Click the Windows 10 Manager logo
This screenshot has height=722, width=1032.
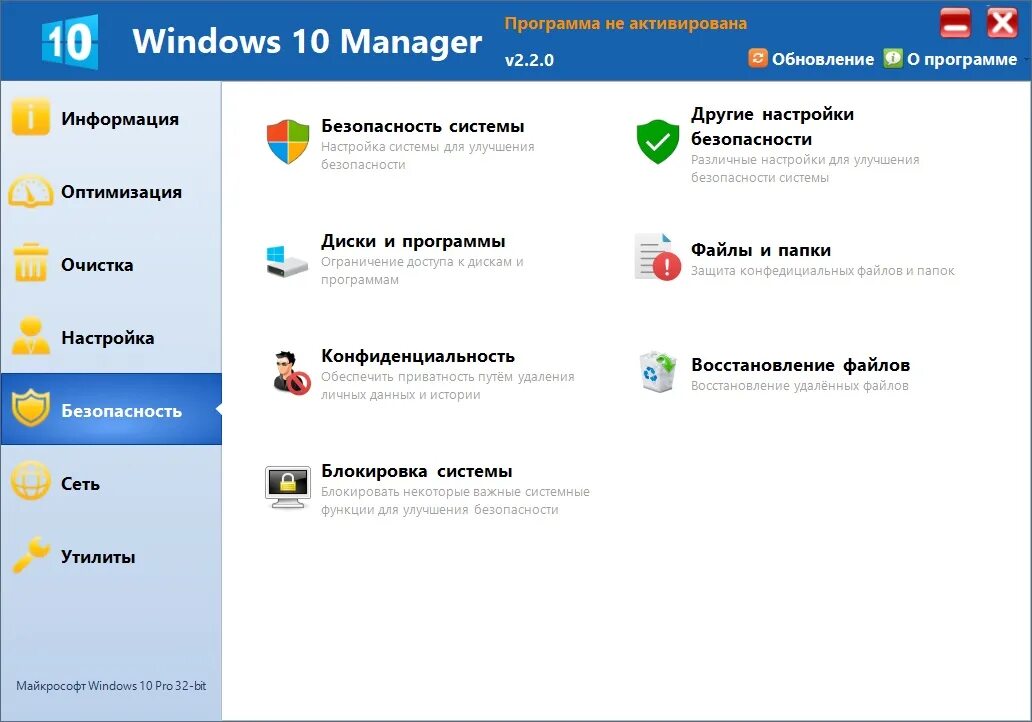(70, 41)
